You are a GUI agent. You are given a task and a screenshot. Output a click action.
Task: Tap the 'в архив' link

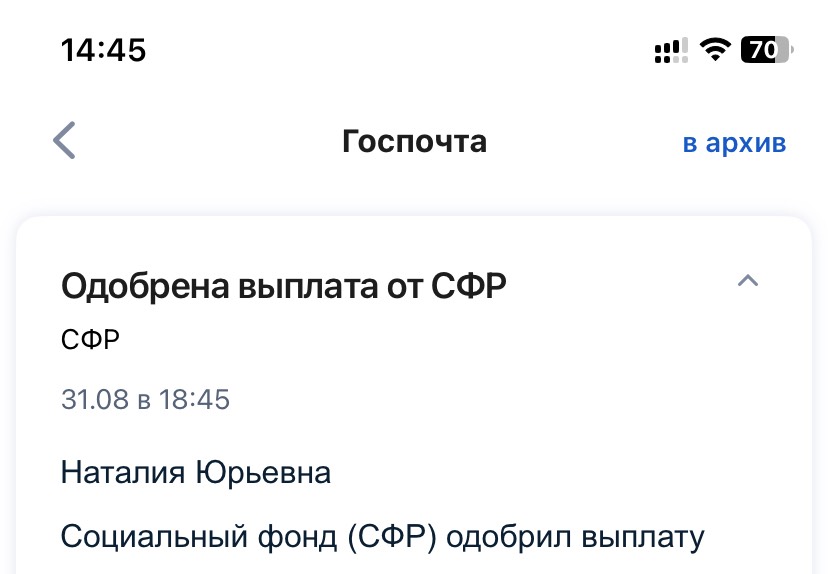[x=735, y=143]
